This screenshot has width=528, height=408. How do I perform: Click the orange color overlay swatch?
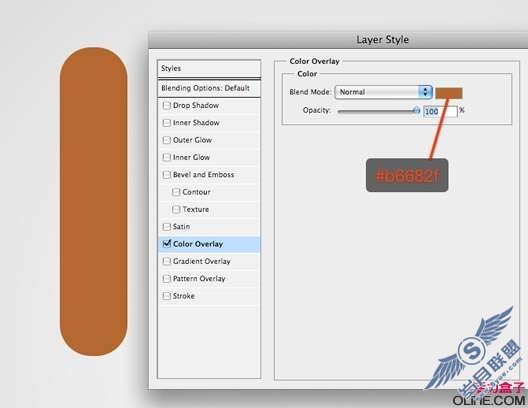(x=449, y=93)
